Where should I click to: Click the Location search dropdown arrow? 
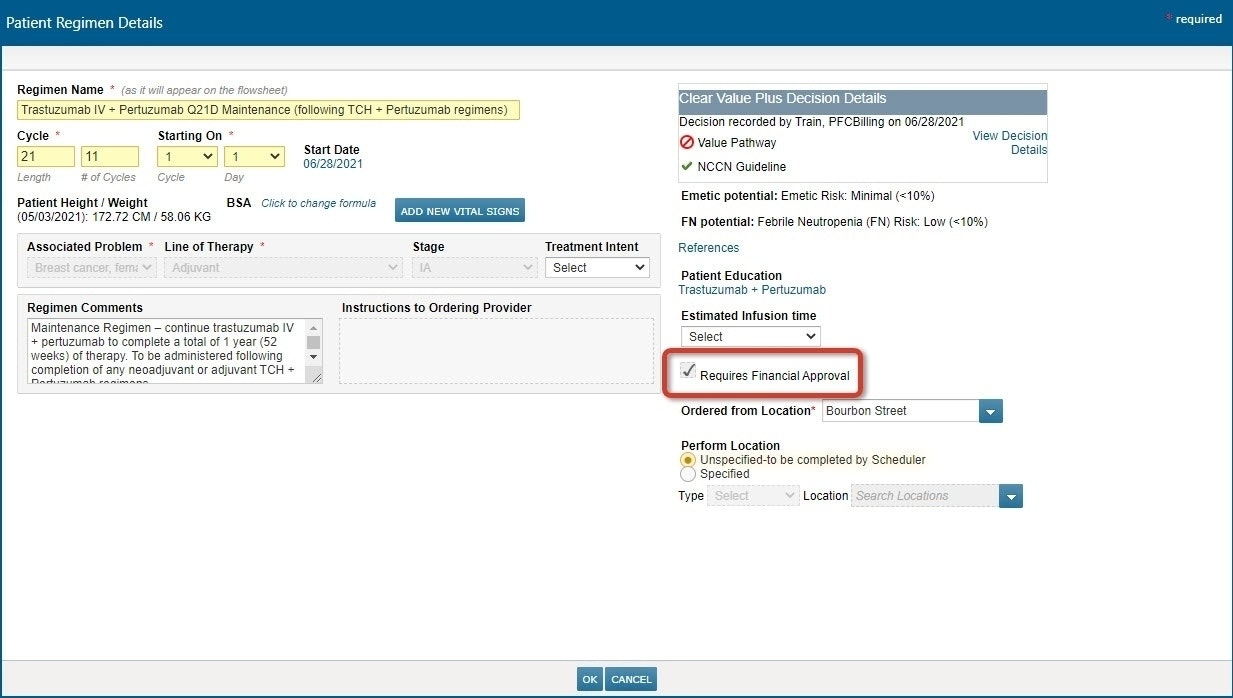click(x=1010, y=495)
